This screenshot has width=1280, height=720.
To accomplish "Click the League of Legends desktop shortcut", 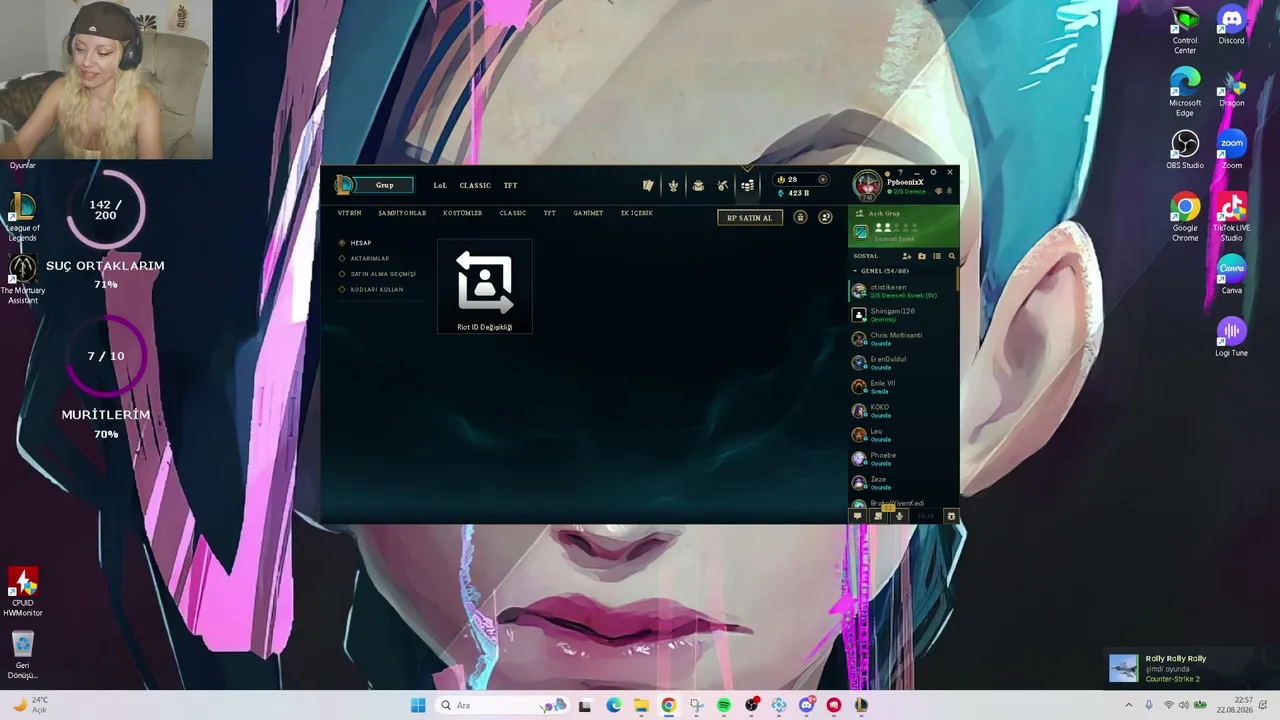I will [x=22, y=218].
